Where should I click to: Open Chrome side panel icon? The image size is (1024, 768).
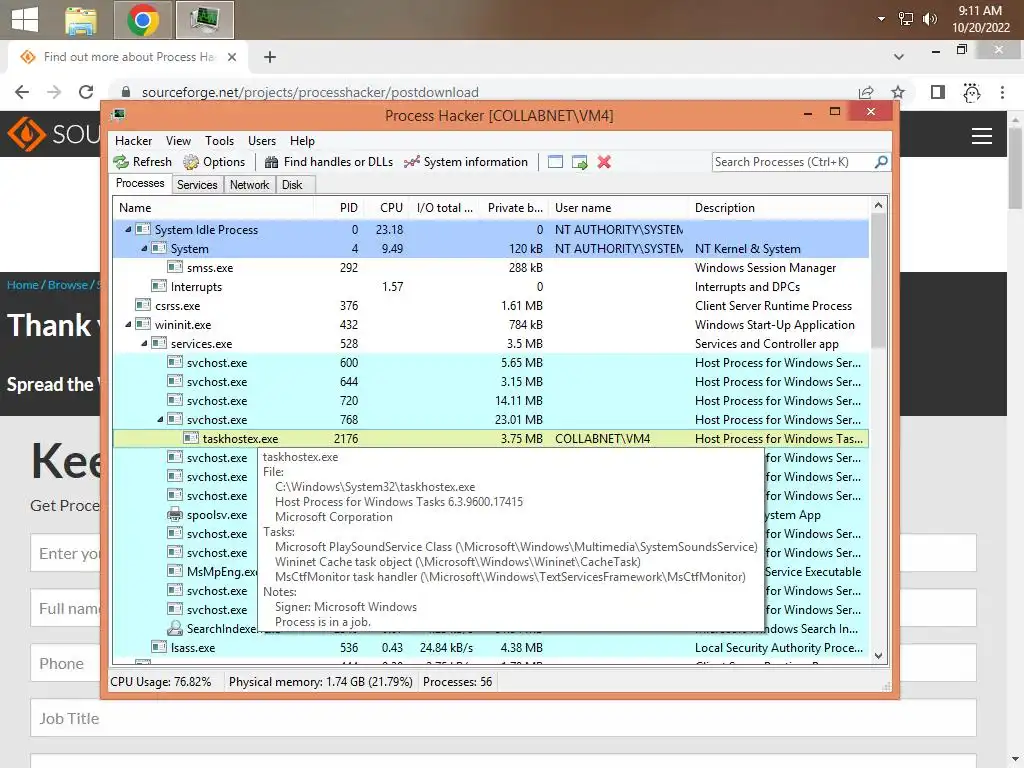point(938,92)
